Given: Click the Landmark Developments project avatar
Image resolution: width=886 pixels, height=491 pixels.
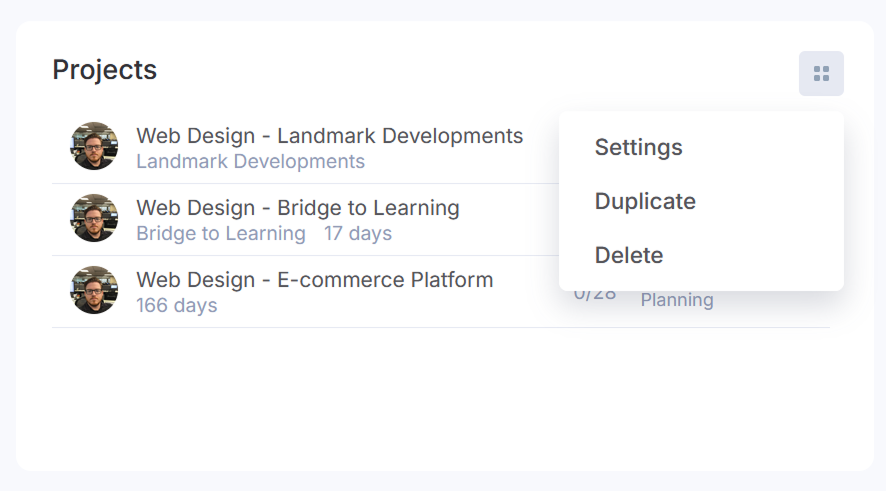Looking at the screenshot, I should pyautogui.click(x=94, y=146).
